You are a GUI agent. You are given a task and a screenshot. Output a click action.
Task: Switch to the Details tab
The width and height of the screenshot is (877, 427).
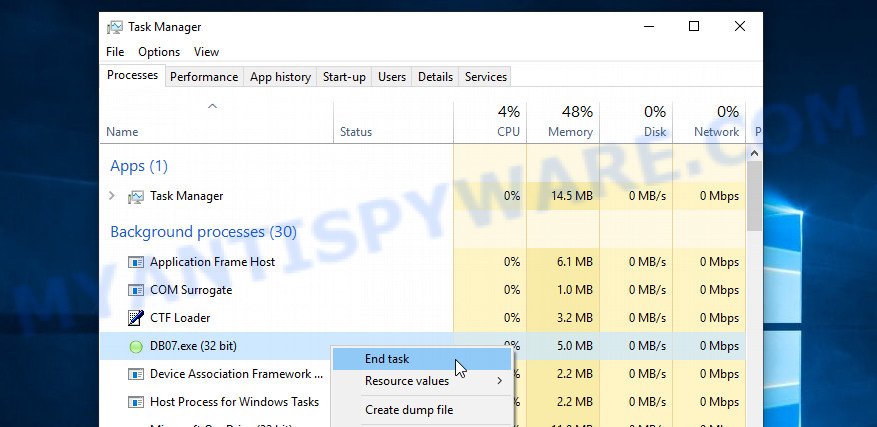(x=435, y=77)
